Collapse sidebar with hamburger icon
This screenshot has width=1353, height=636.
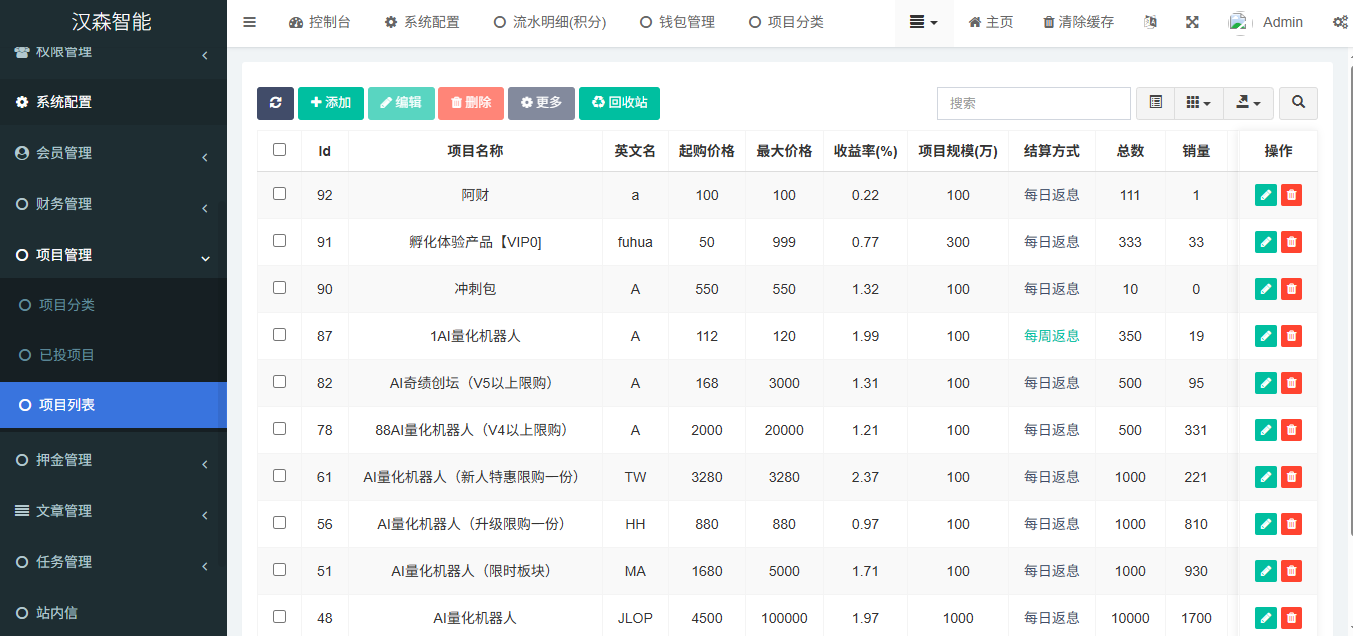point(249,20)
